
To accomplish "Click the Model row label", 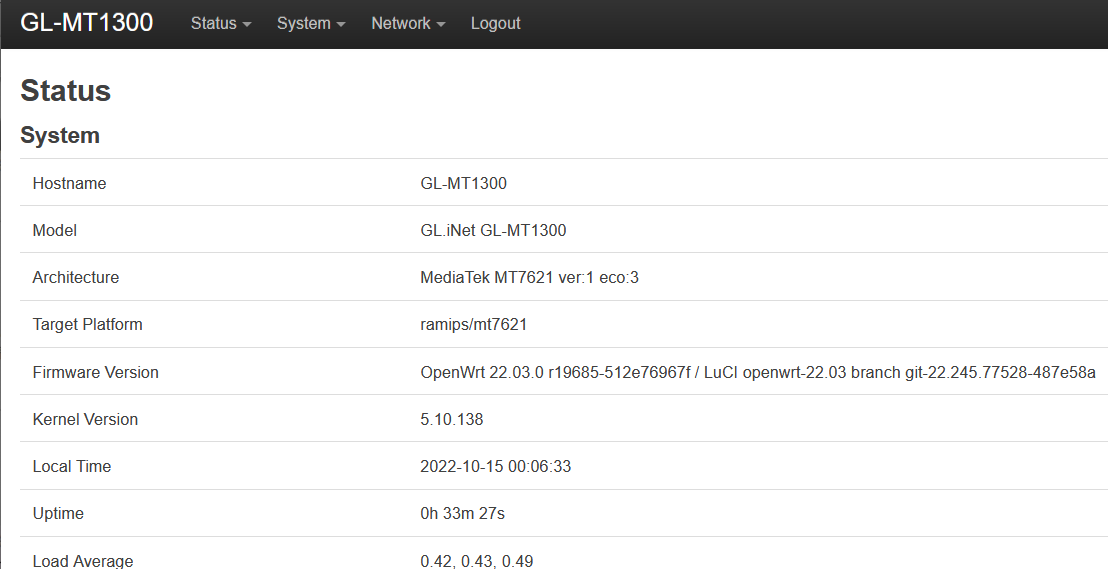I will 54,230.
